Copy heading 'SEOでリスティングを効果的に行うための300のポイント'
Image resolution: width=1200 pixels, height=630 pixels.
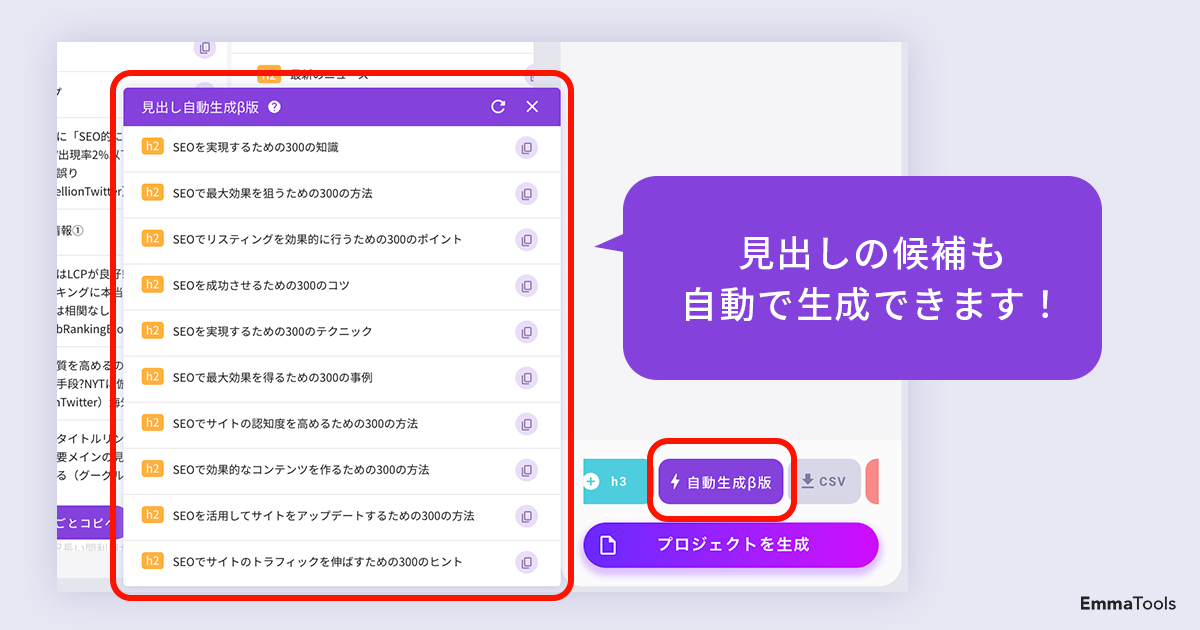click(x=527, y=240)
